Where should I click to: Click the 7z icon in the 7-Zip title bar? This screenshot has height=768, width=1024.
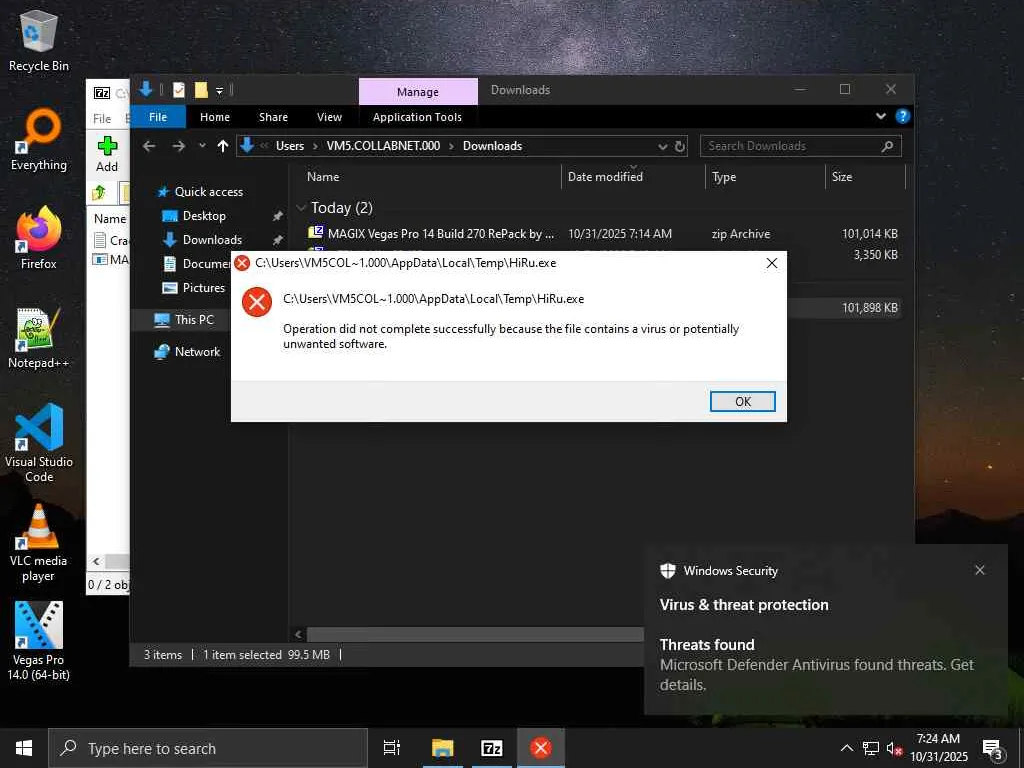click(102, 93)
